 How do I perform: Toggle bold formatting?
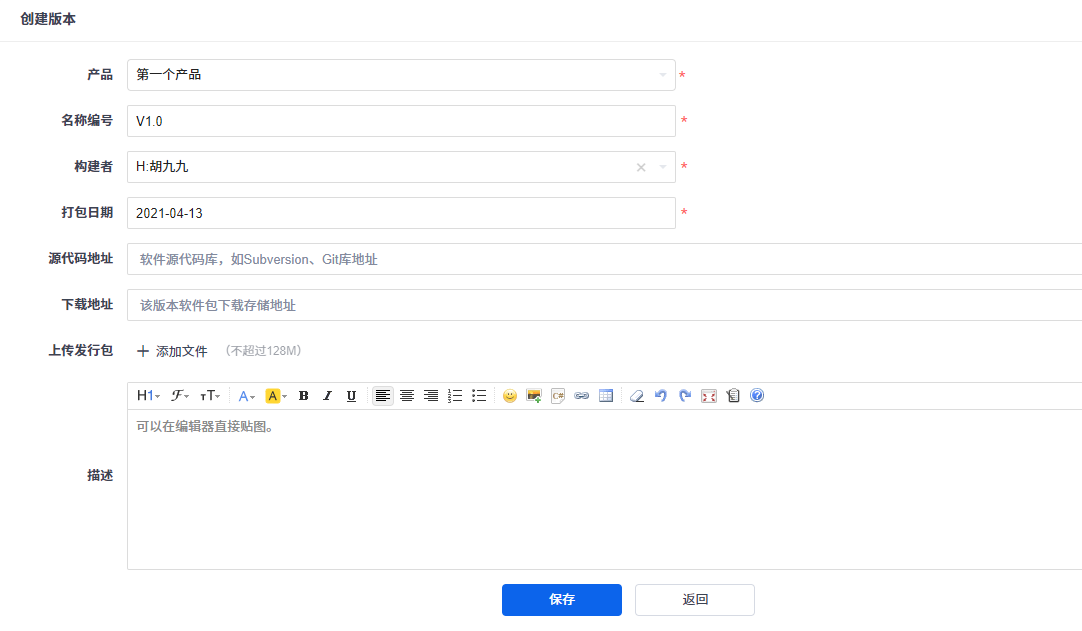(303, 396)
